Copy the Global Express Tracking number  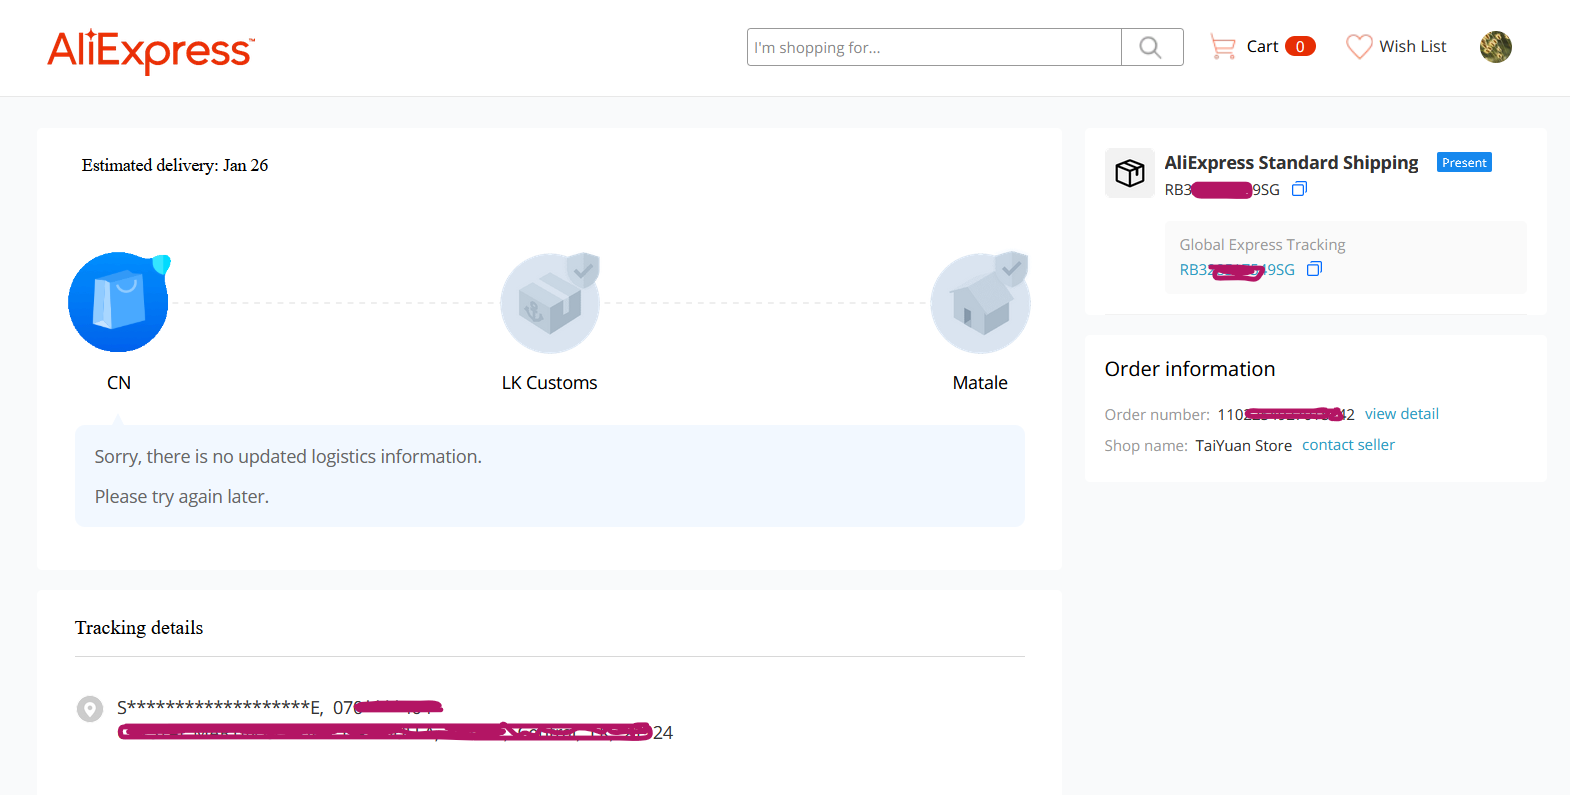tap(1314, 269)
